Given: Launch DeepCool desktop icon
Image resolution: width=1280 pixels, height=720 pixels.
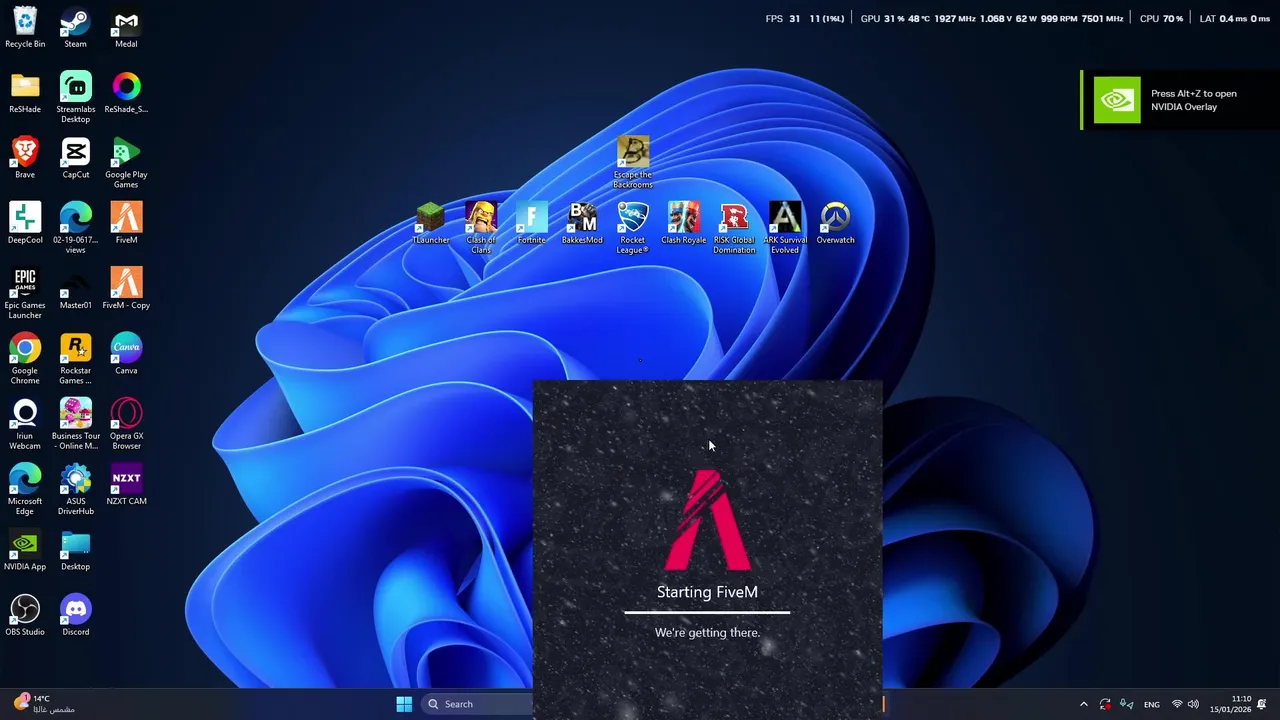Looking at the screenshot, I should 25,222.
